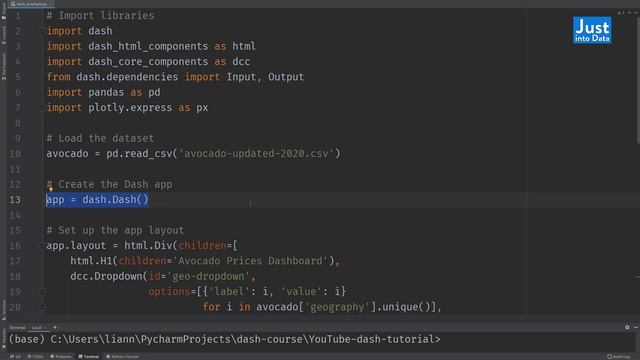640x360 pixels.
Task: Click 'Avocado Prices Dashboard' string on line 17
Action: [x=251, y=261]
